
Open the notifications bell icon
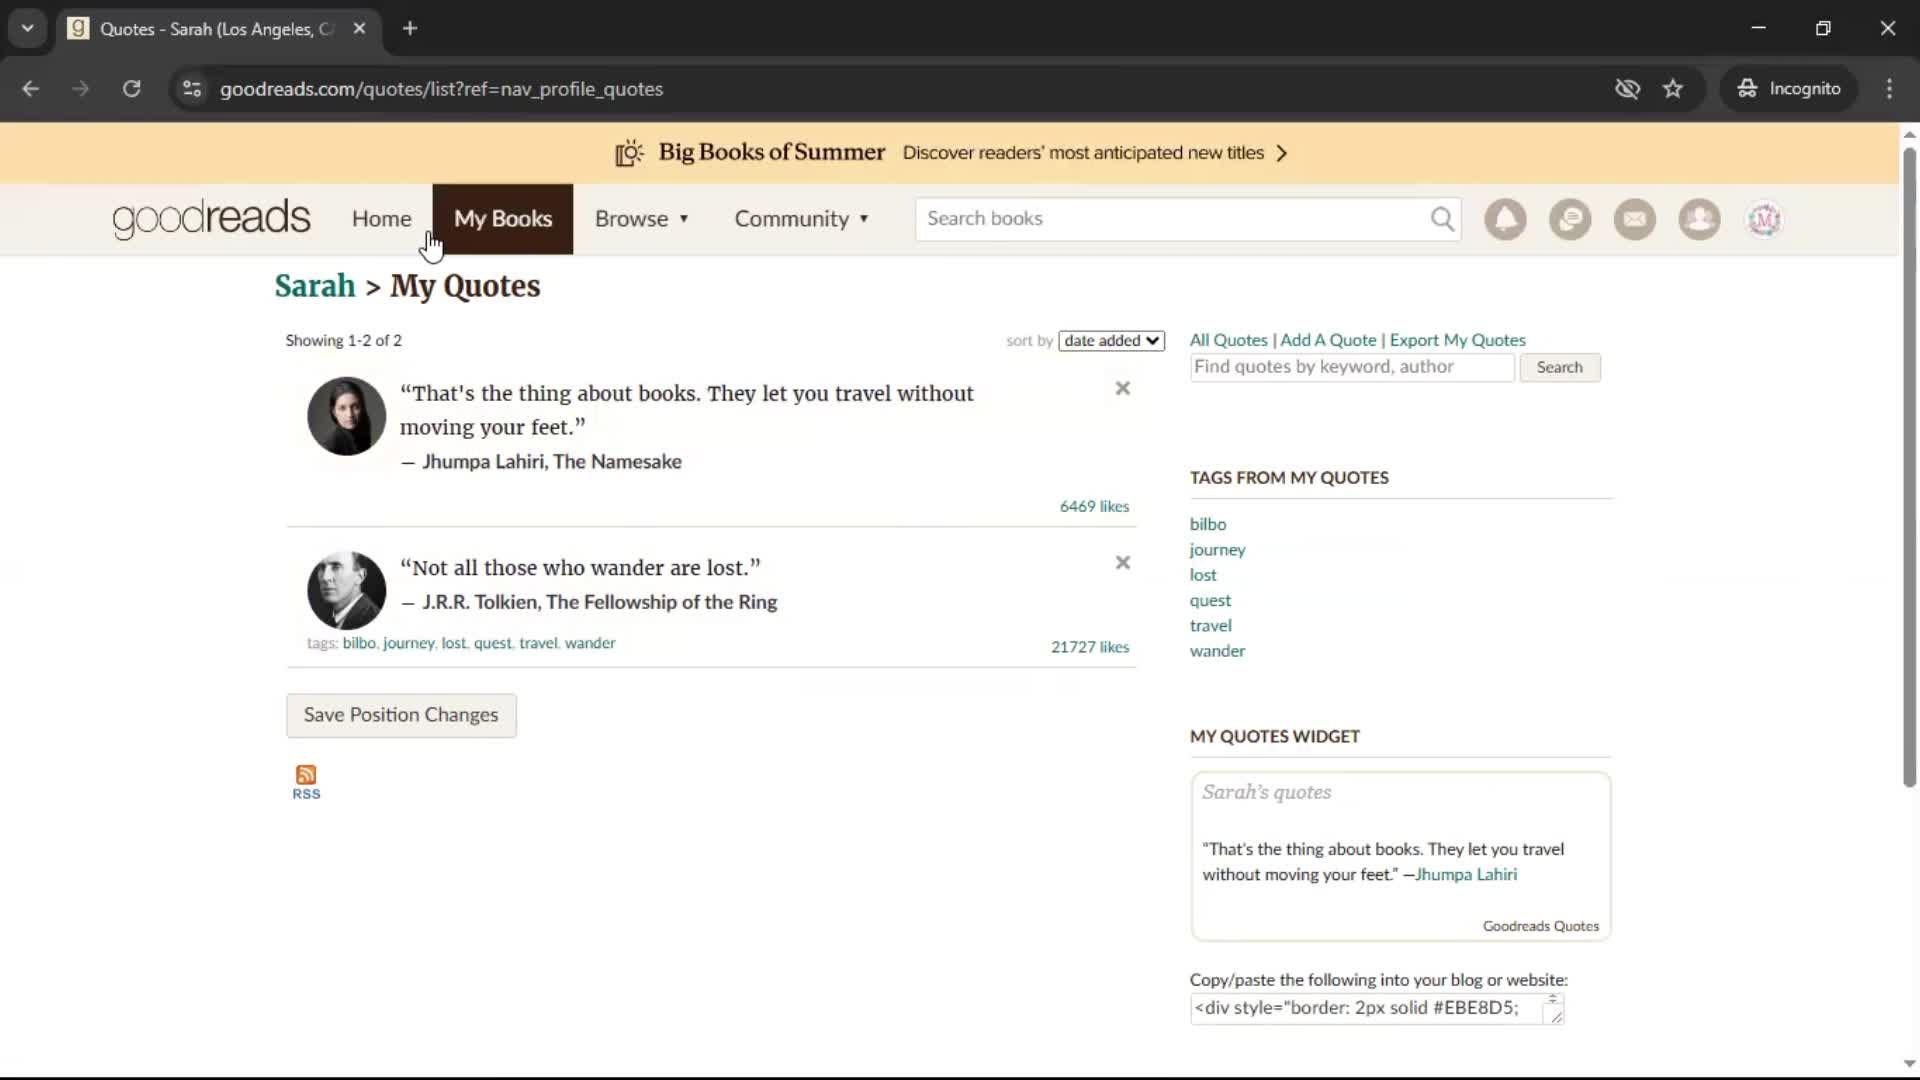1505,219
